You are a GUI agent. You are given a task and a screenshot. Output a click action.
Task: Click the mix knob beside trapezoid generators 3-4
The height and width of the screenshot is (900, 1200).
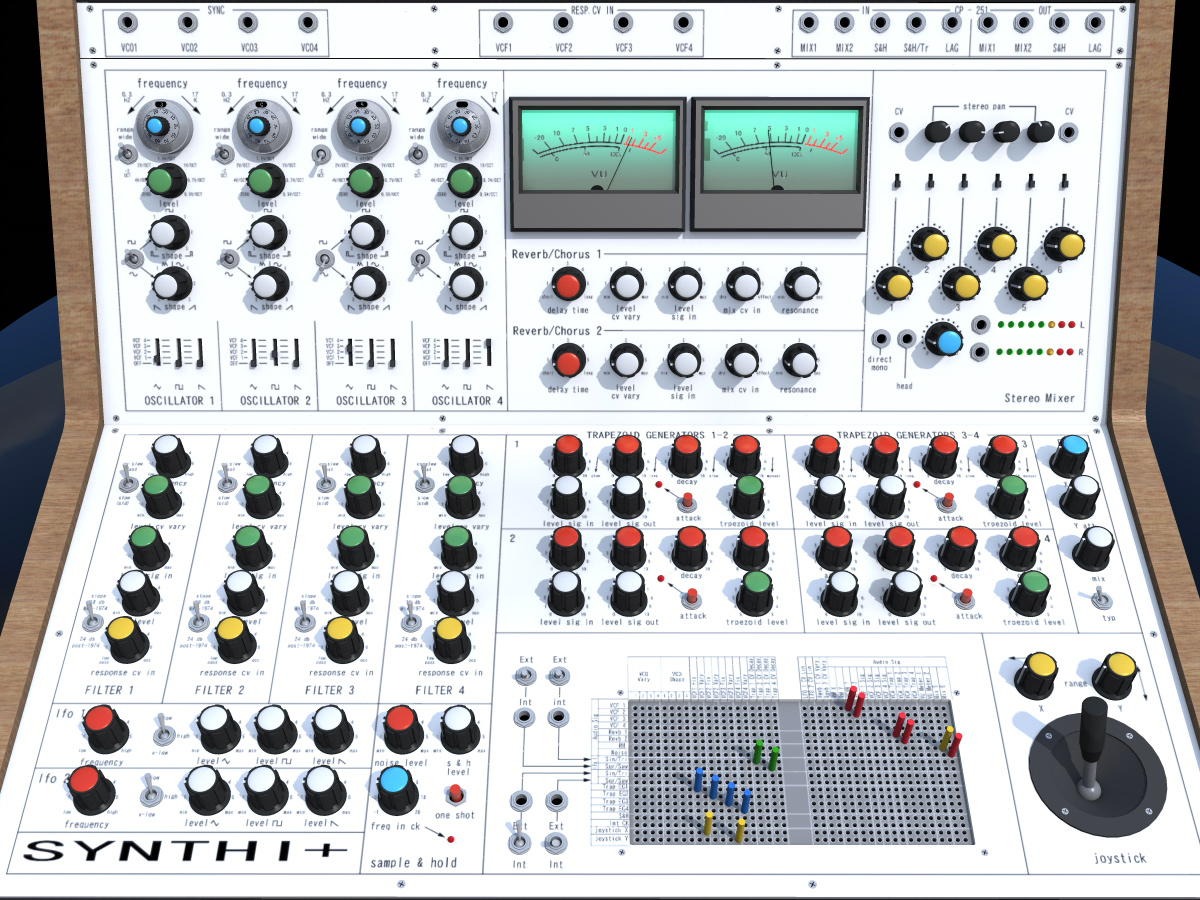[x=1094, y=546]
